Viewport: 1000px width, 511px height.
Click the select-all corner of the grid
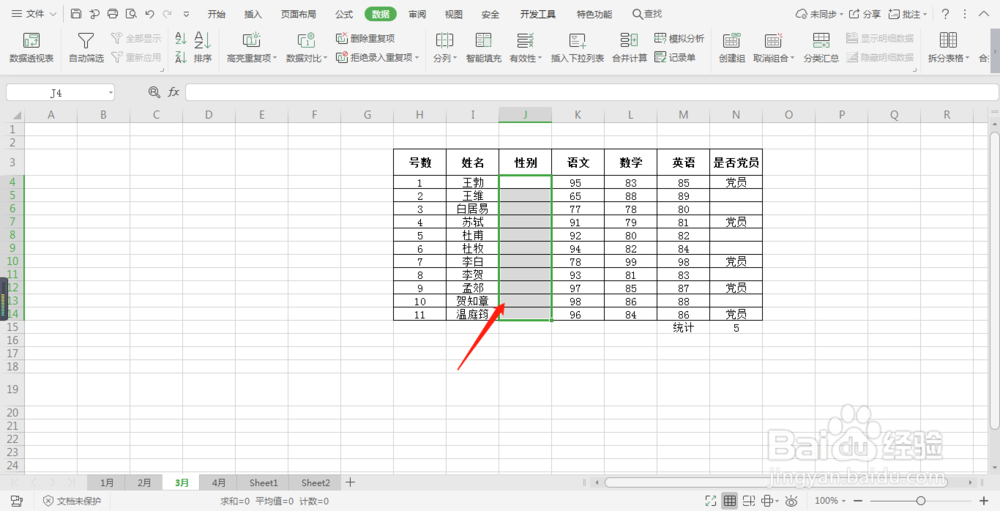tap(13, 115)
